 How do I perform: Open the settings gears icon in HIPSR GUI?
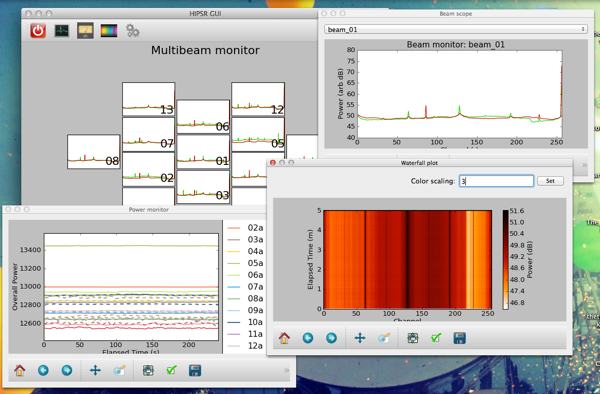coord(132,31)
